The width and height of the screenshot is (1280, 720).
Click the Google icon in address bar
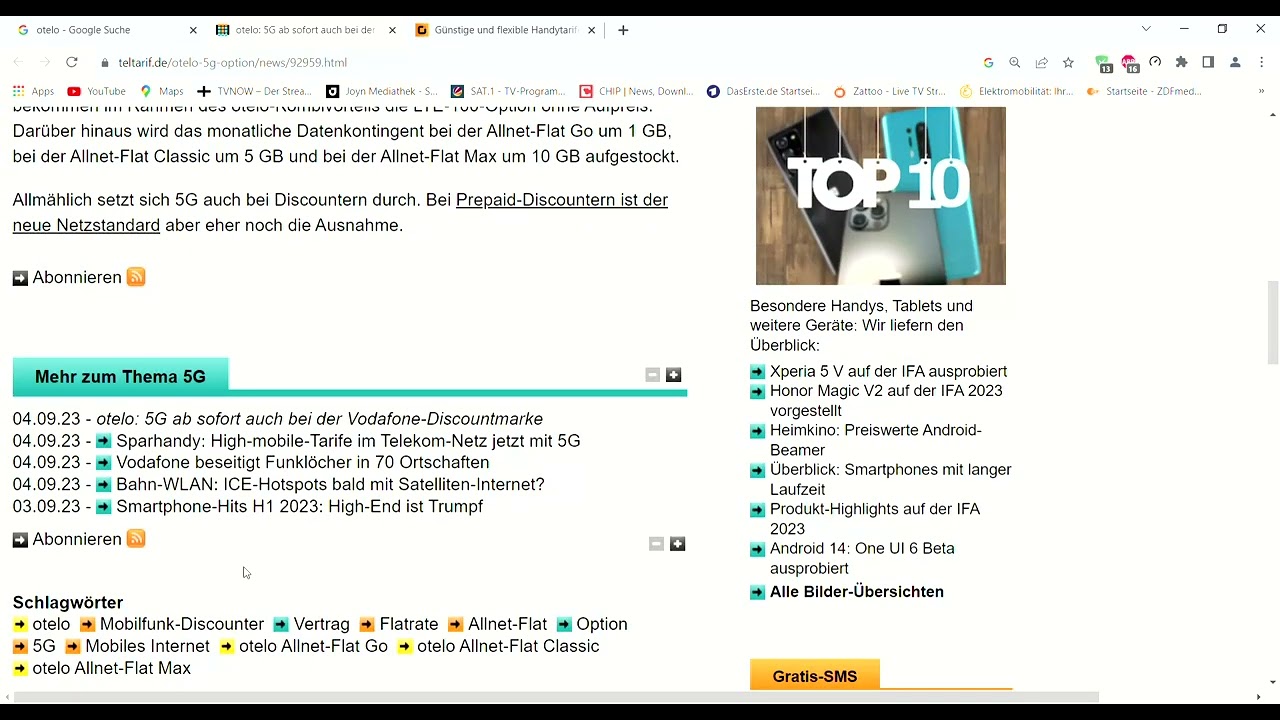[x=988, y=62]
